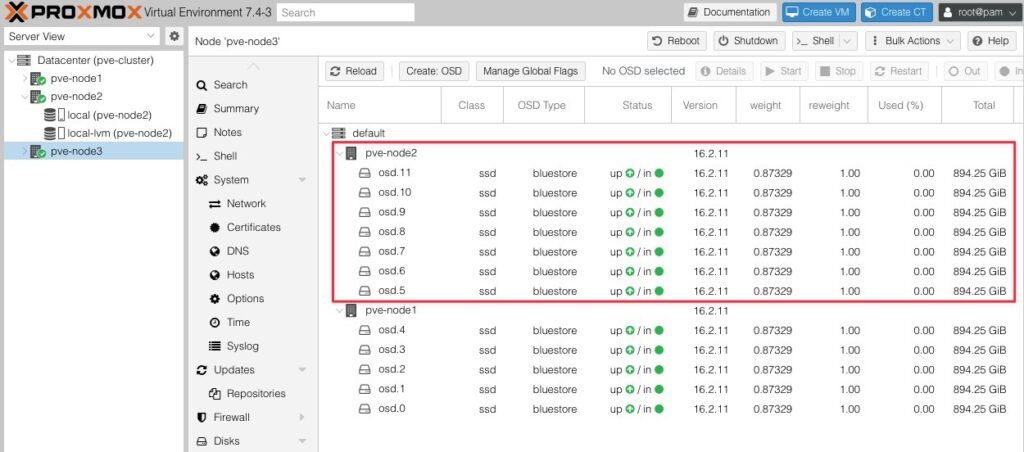The width and height of the screenshot is (1024, 452).
Task: Open the Repositories page
Action: click(256, 393)
